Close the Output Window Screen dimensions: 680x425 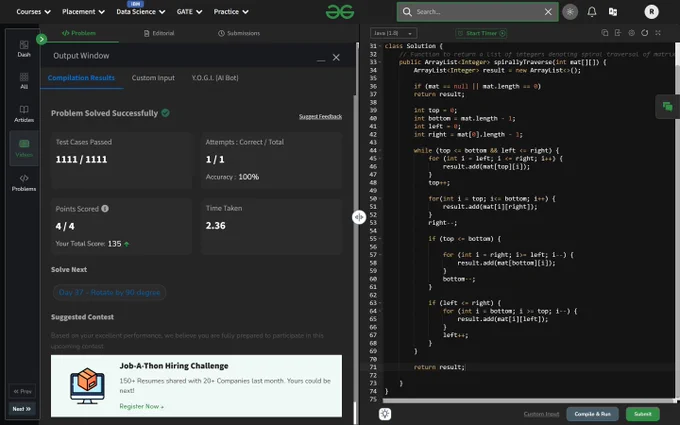[x=336, y=57]
